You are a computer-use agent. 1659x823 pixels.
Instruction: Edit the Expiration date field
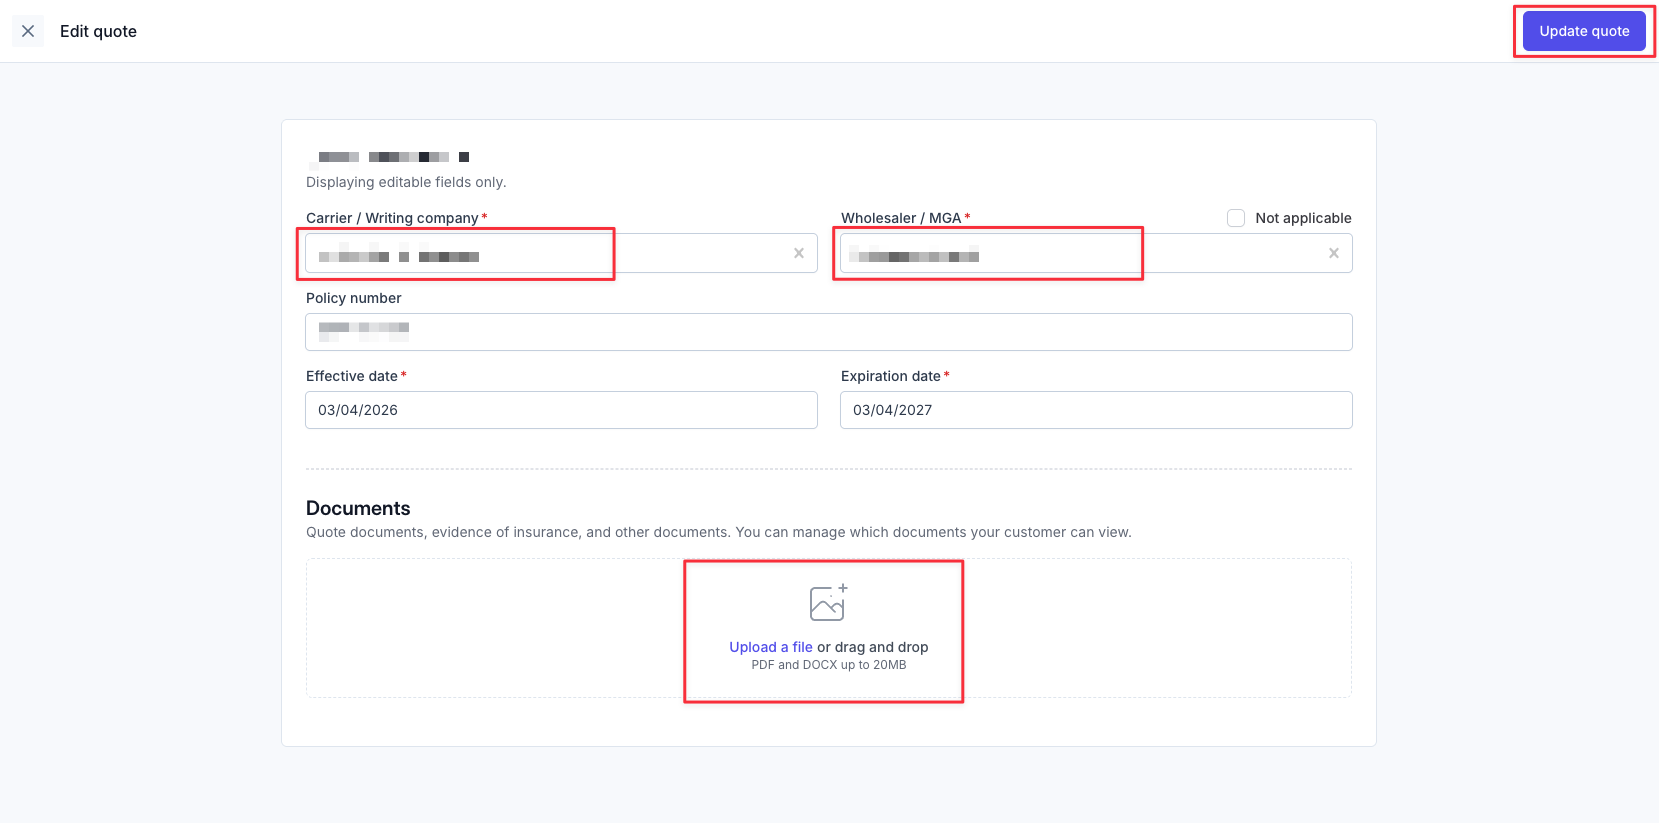[1096, 410]
